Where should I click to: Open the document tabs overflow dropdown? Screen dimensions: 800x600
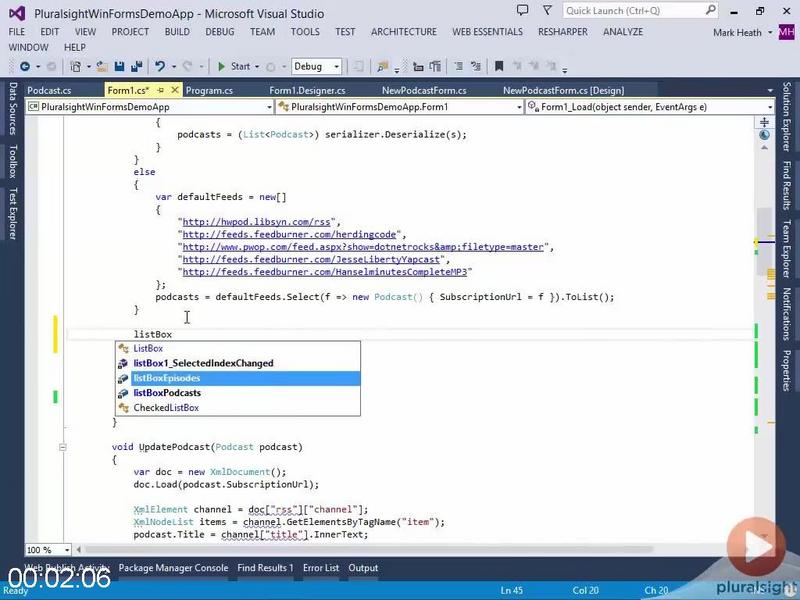[x=769, y=90]
